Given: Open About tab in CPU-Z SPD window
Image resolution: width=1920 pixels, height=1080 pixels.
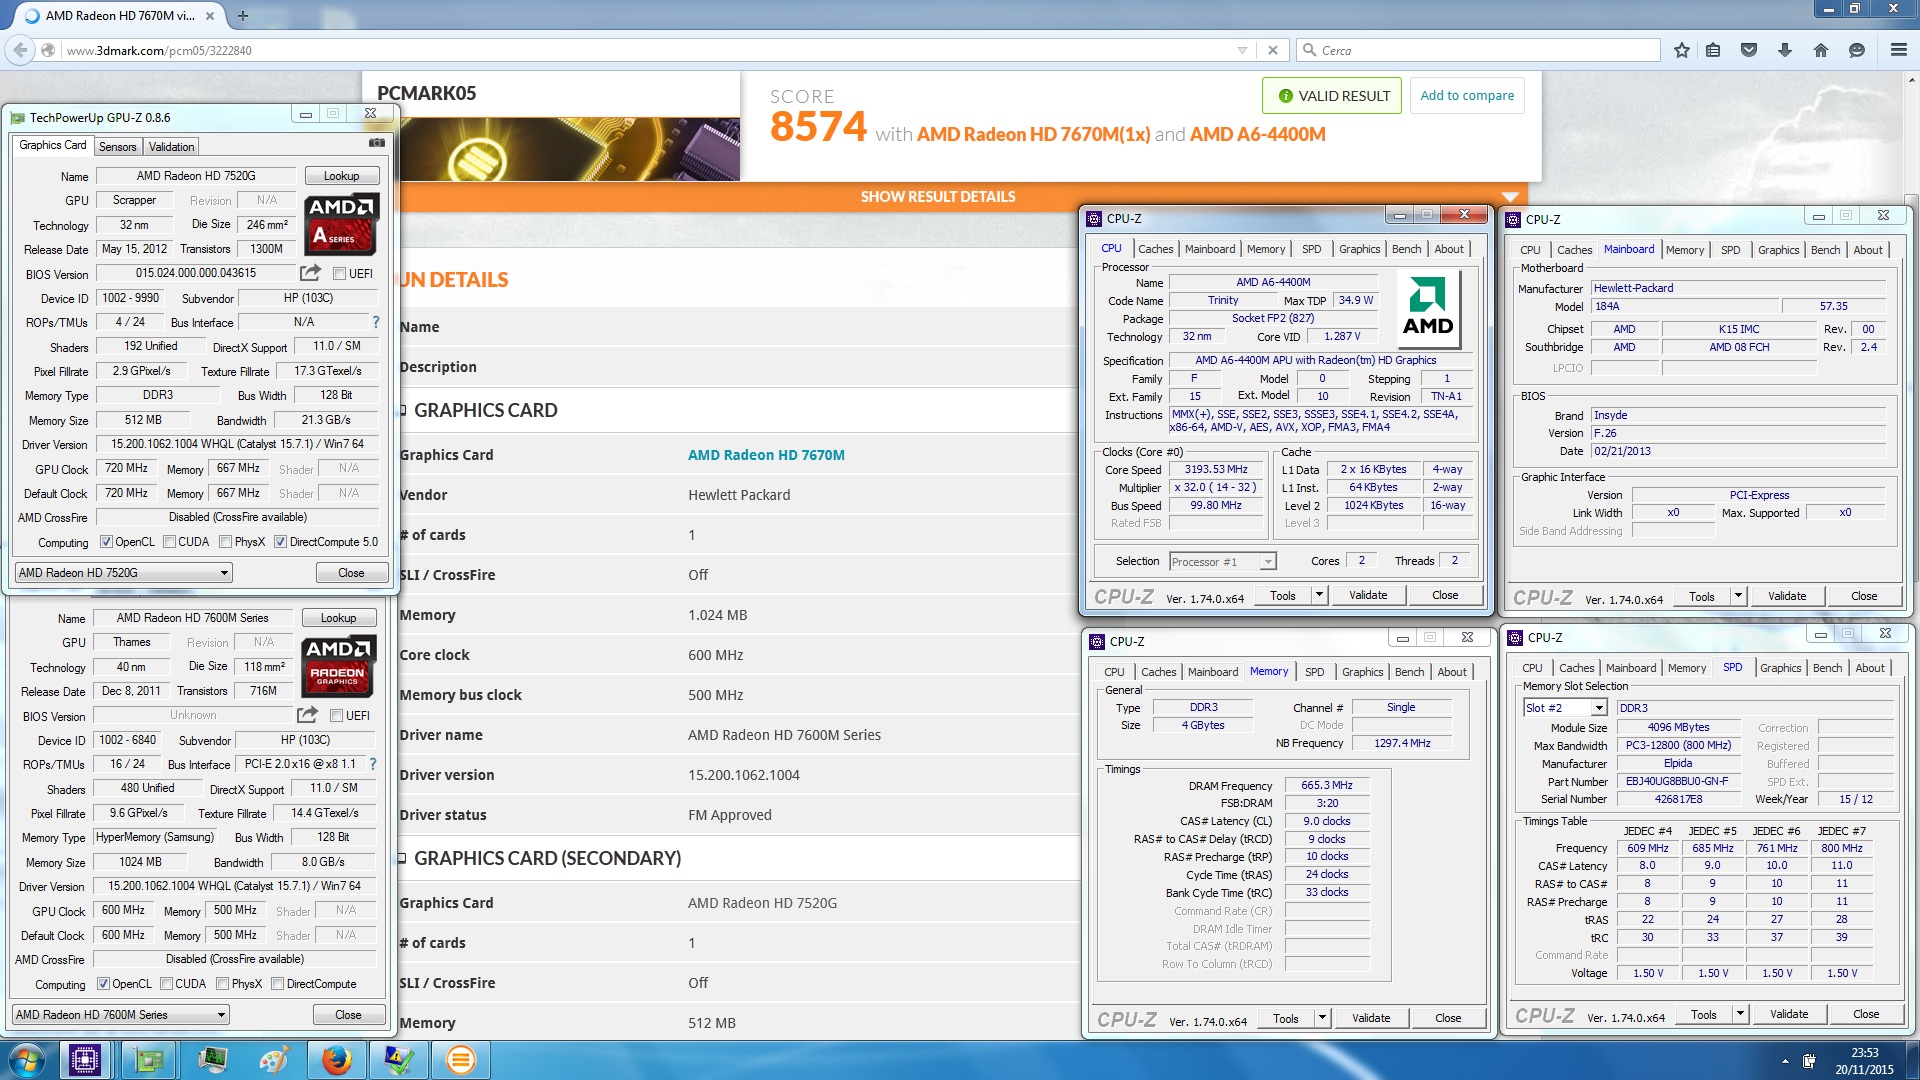Looking at the screenshot, I should (1869, 668).
